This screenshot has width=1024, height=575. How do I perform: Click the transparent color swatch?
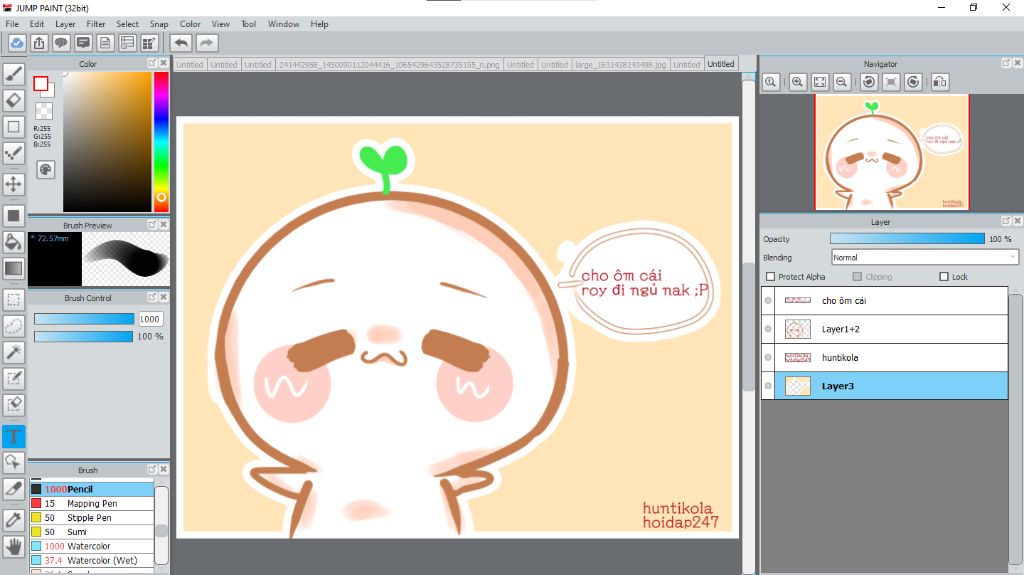point(44,110)
